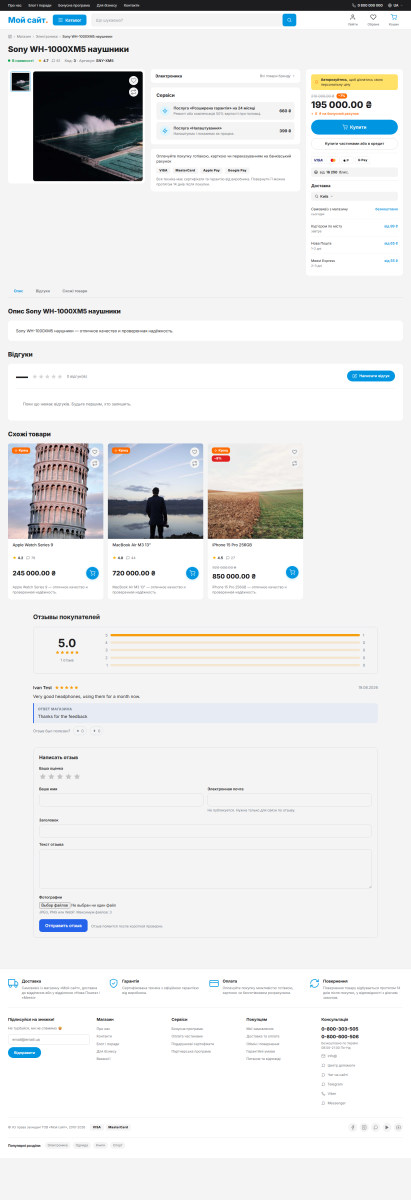Add iPhone 15 Pro 256GB to favorites
The image size is (411, 1200).
[x=294, y=452]
